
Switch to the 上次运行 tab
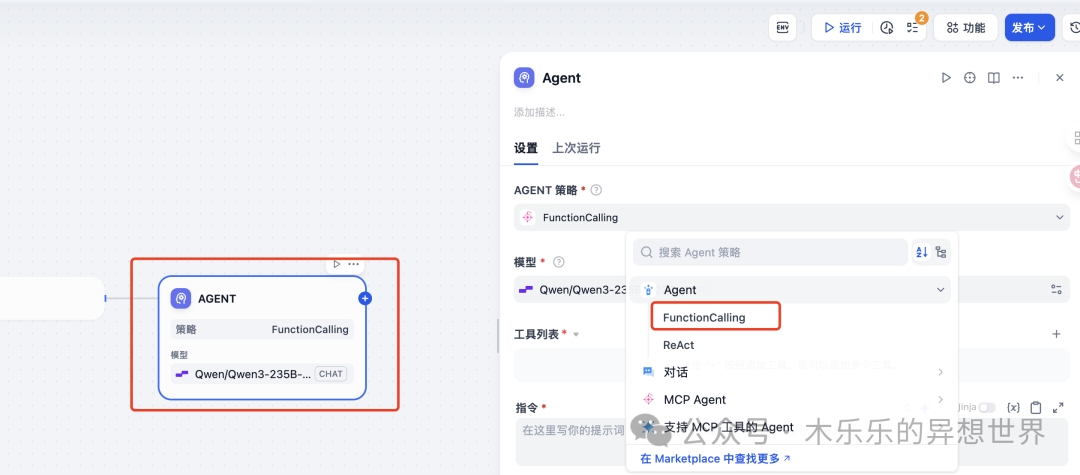click(576, 148)
